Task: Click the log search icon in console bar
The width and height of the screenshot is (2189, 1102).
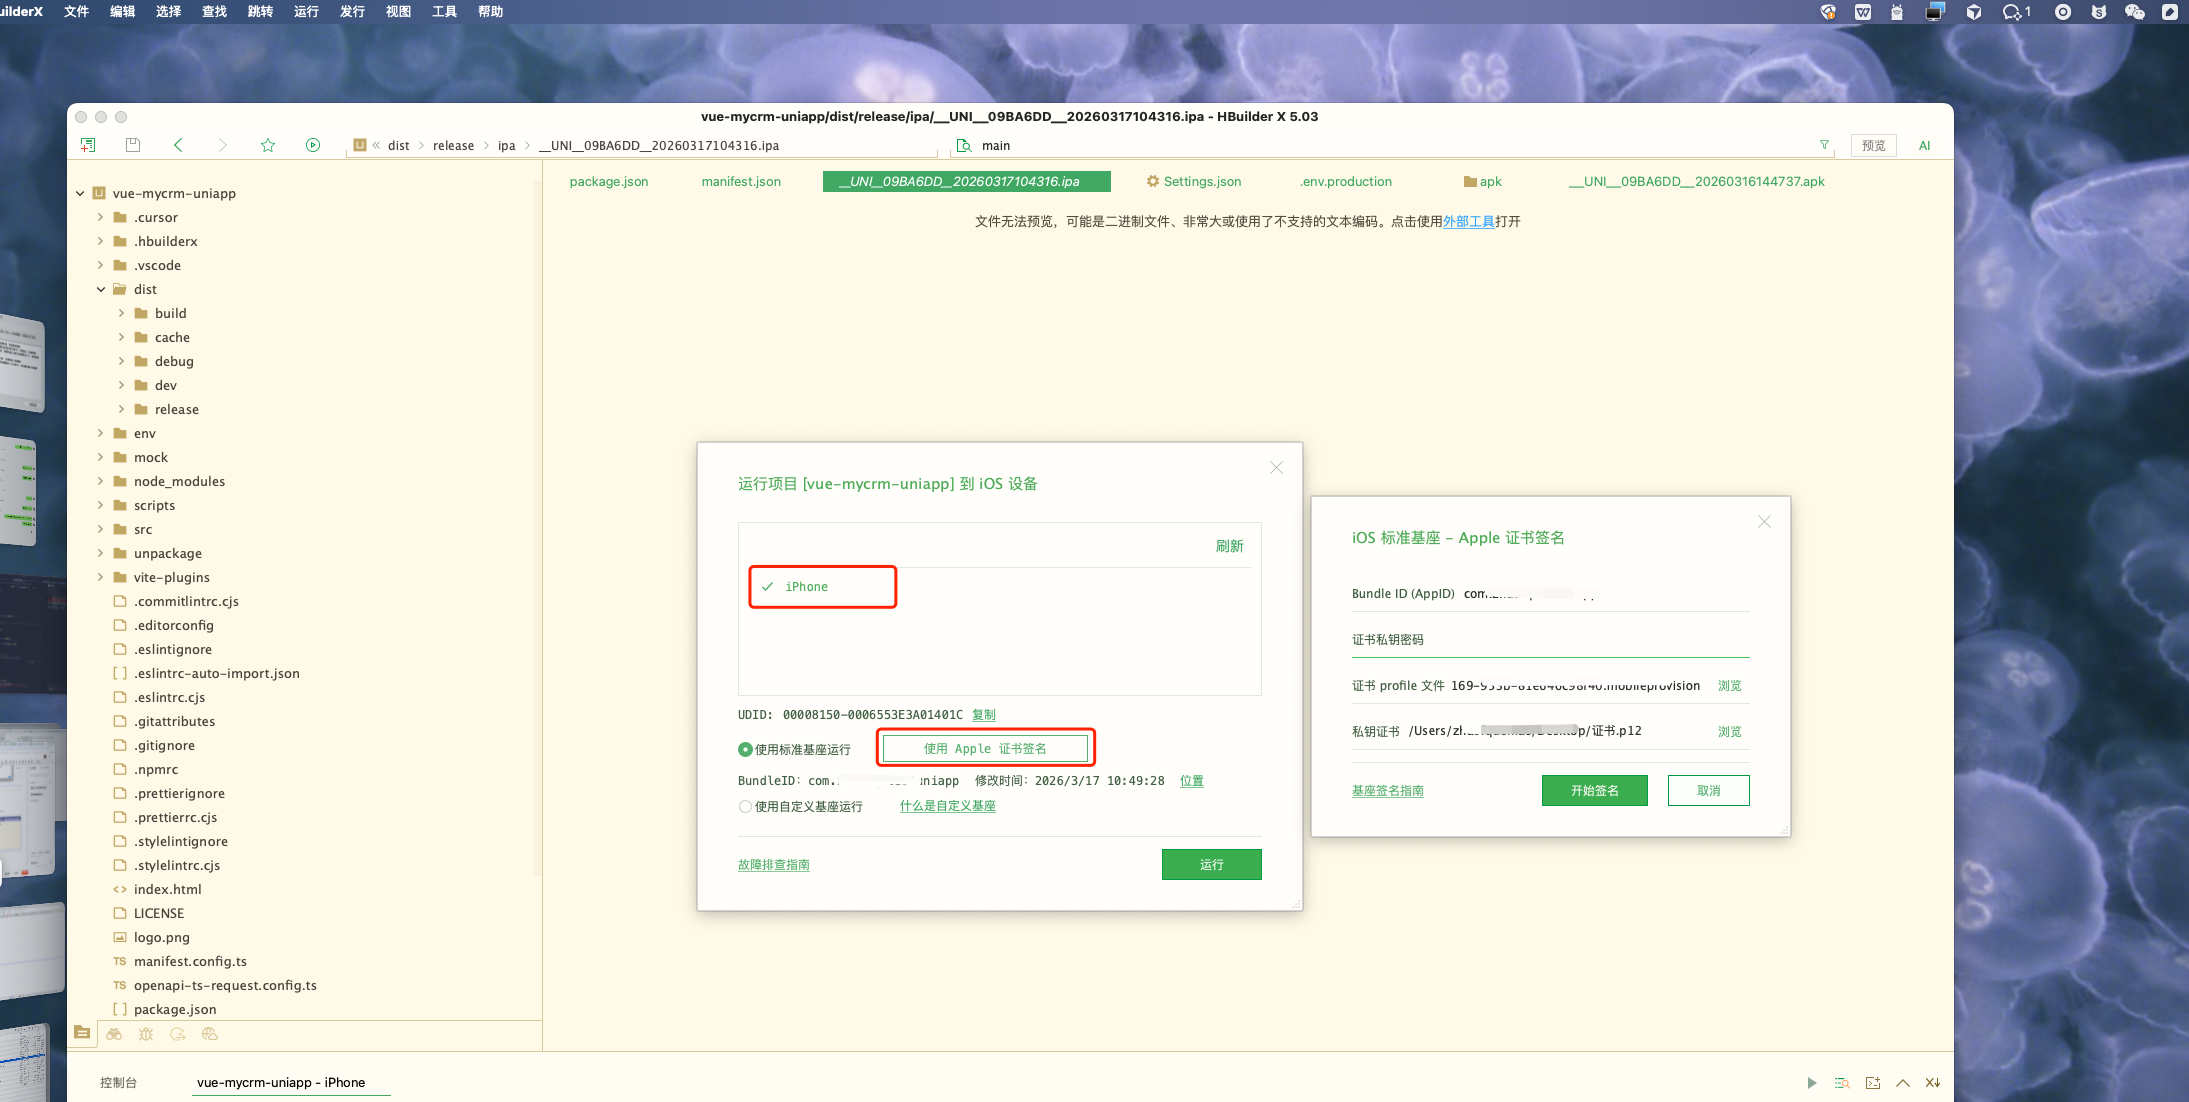Action: [1842, 1083]
